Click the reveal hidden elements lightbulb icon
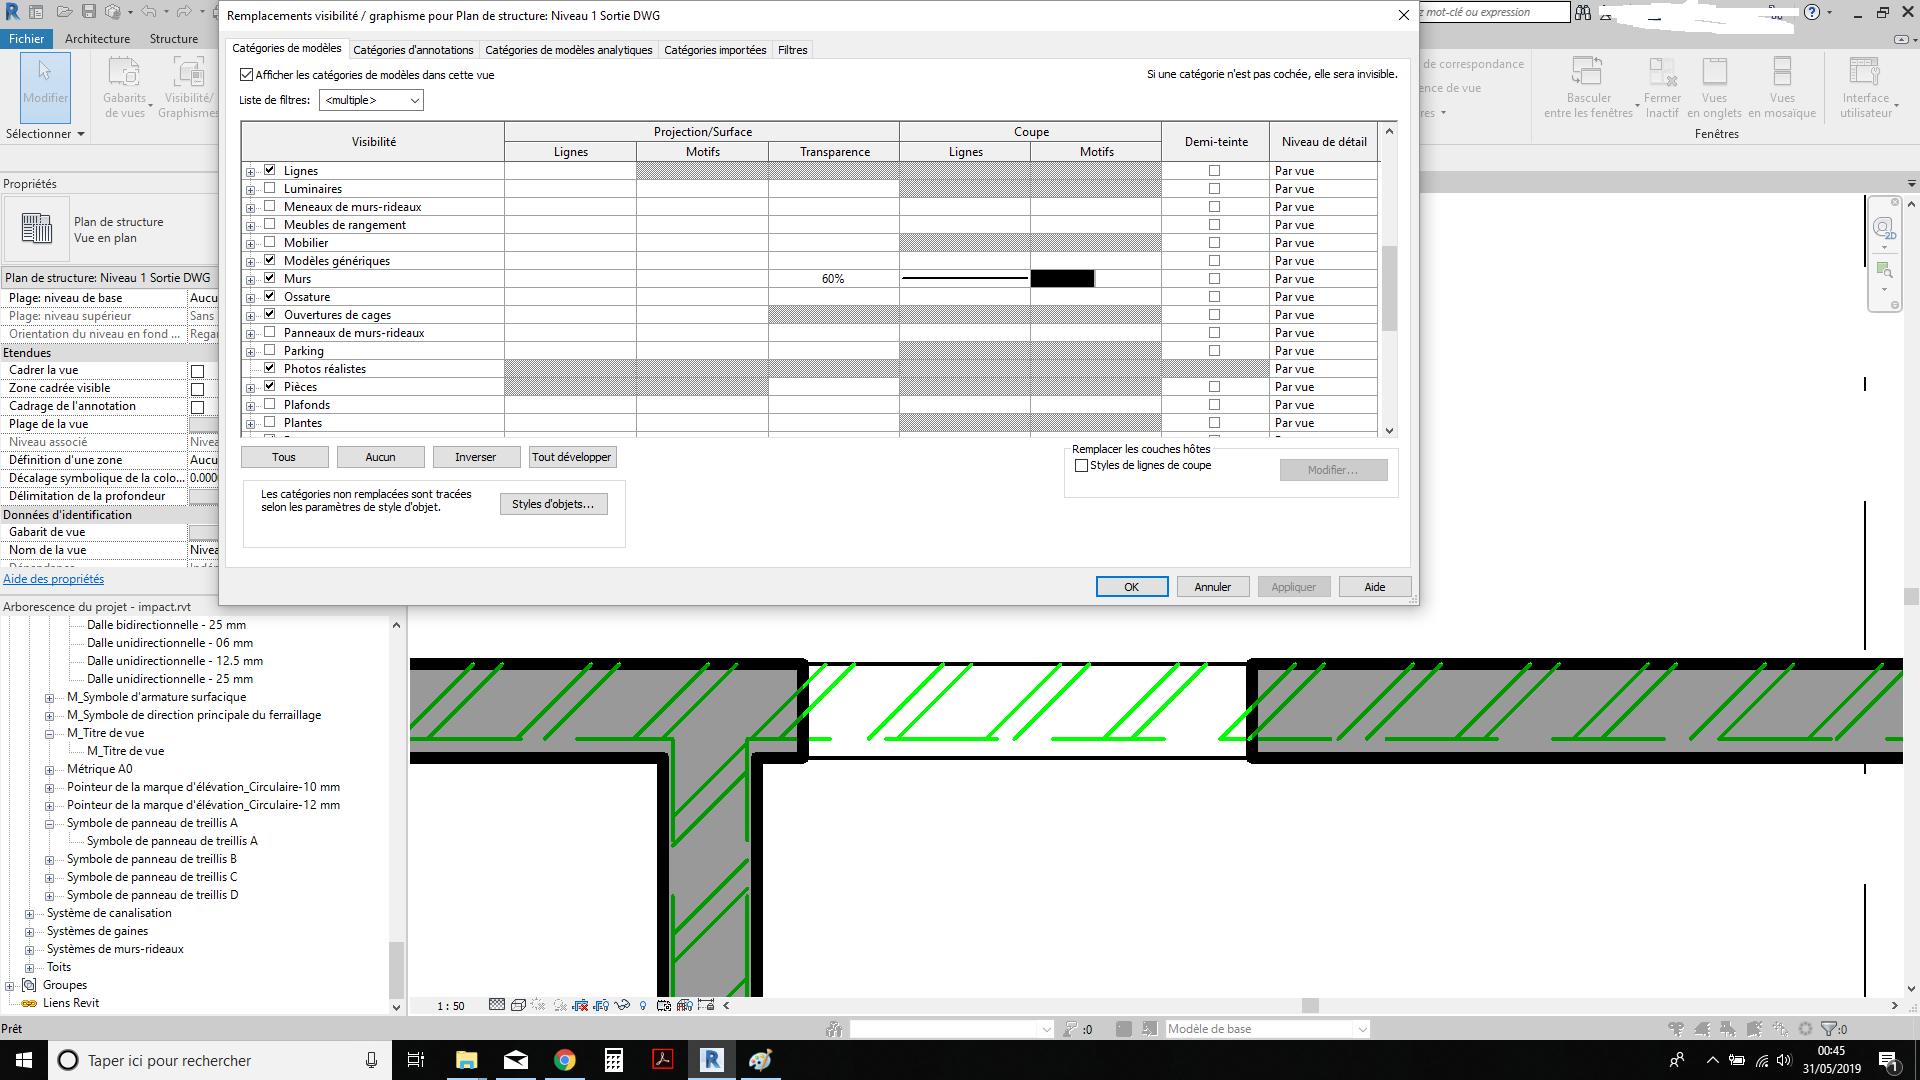This screenshot has height=1080, width=1920. pyautogui.click(x=643, y=1005)
